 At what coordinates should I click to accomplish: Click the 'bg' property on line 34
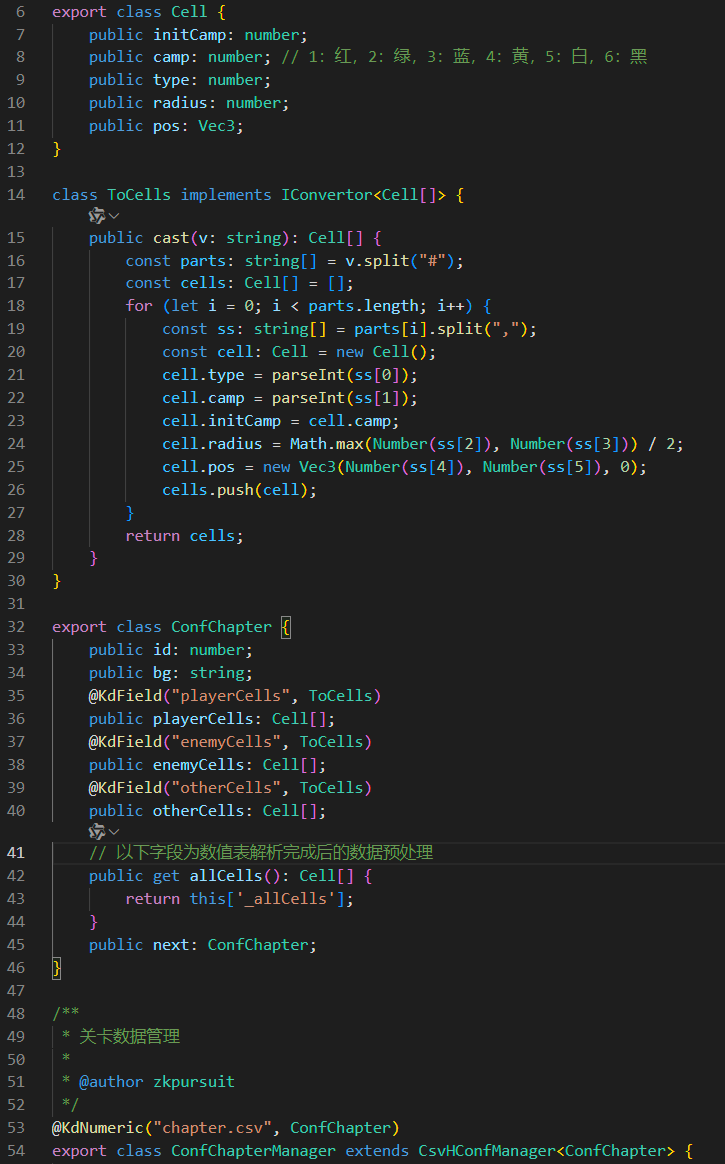[x=162, y=673]
